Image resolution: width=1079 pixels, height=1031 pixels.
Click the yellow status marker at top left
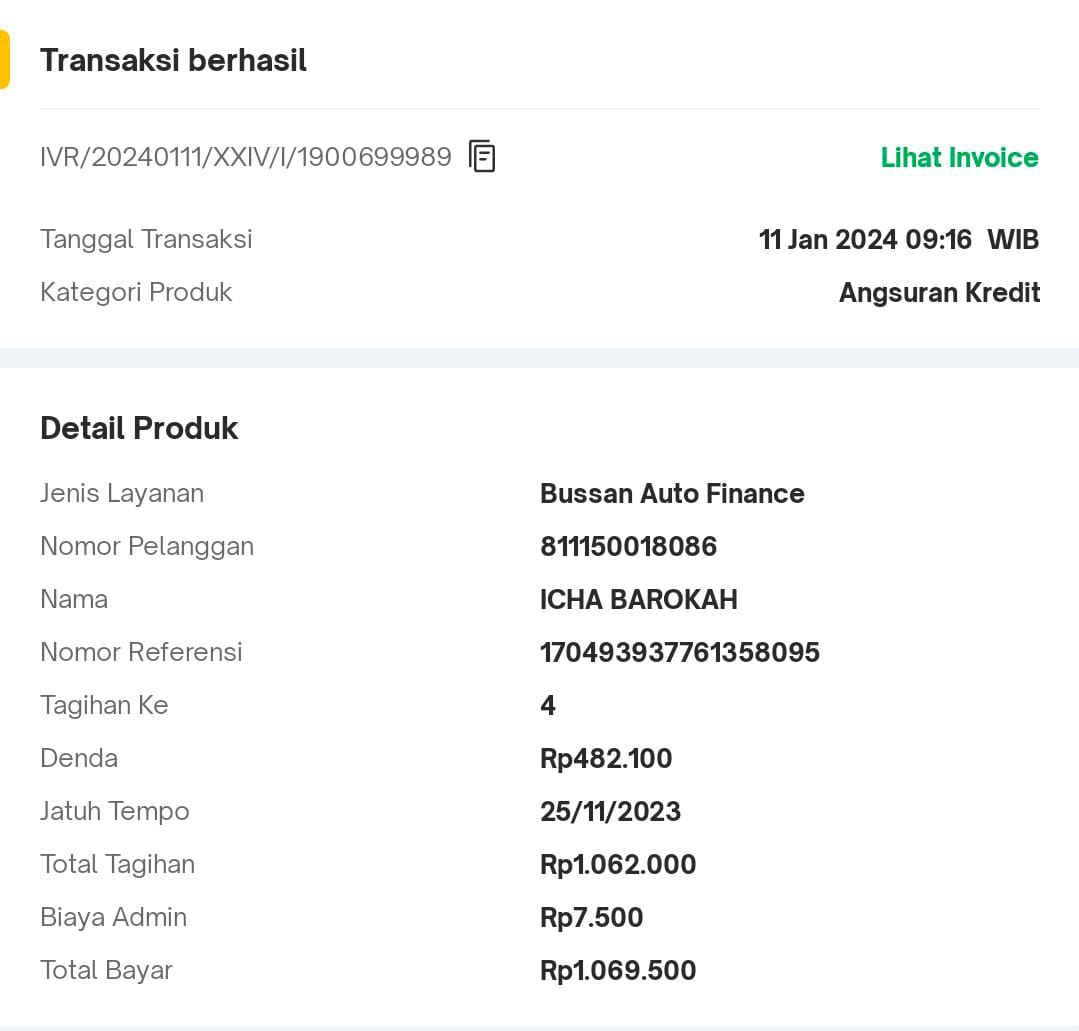coord(4,60)
